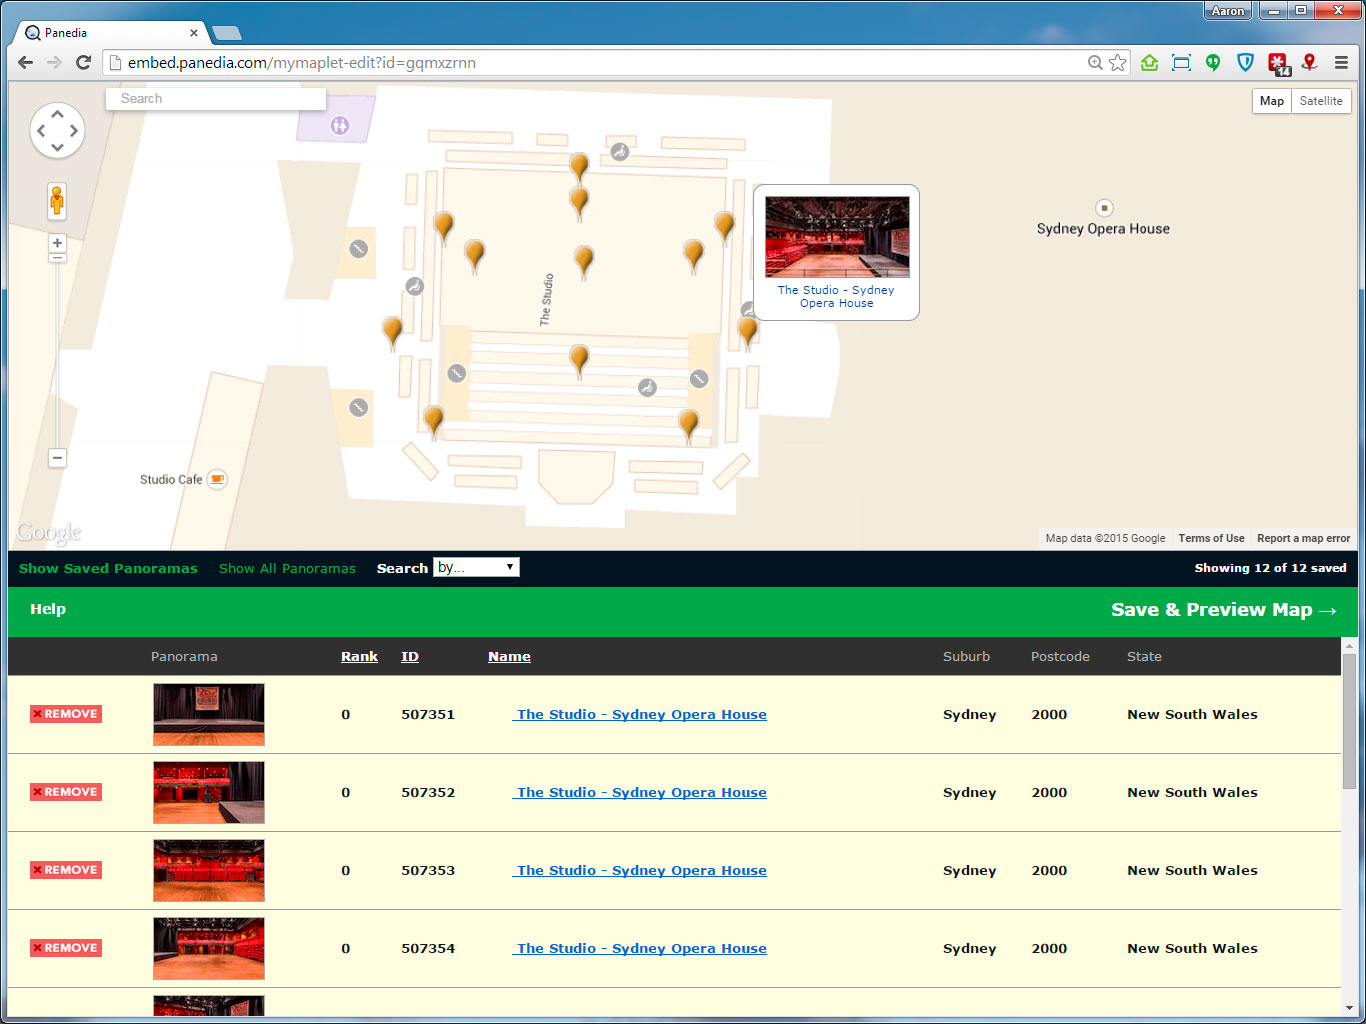Click the blue shield extension icon

point(1245,63)
